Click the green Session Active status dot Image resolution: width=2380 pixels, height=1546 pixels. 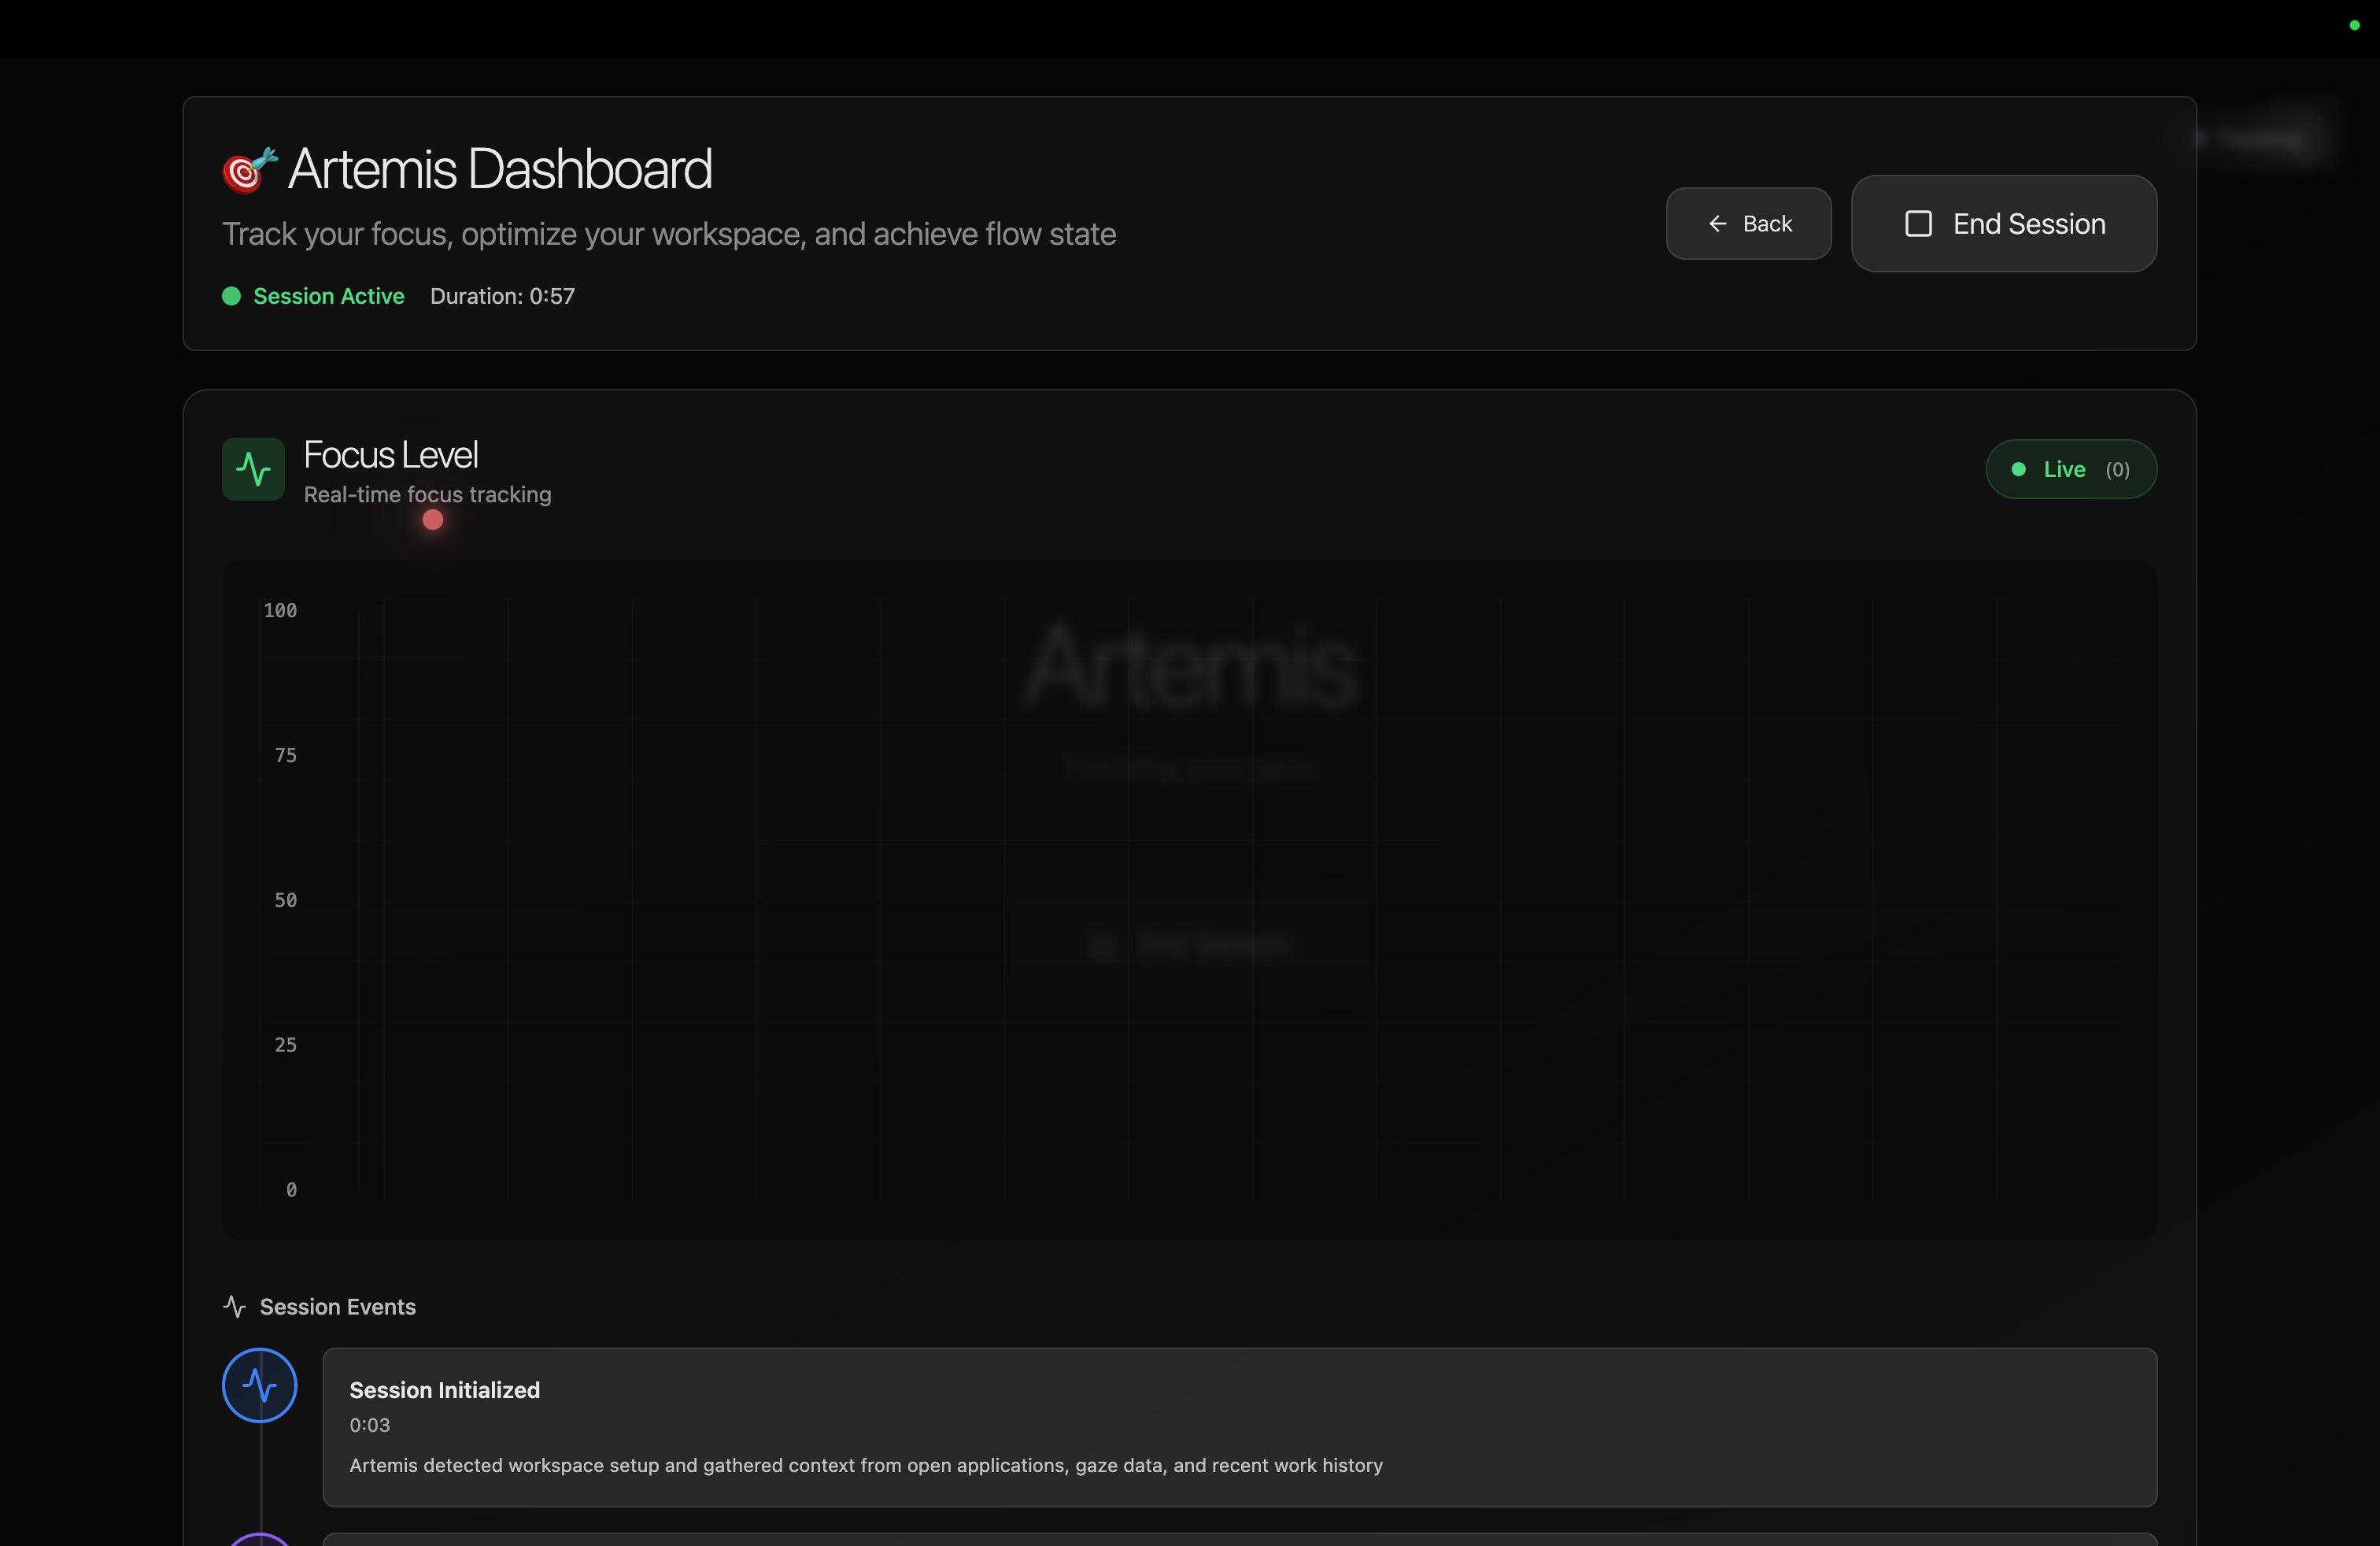pyautogui.click(x=231, y=296)
